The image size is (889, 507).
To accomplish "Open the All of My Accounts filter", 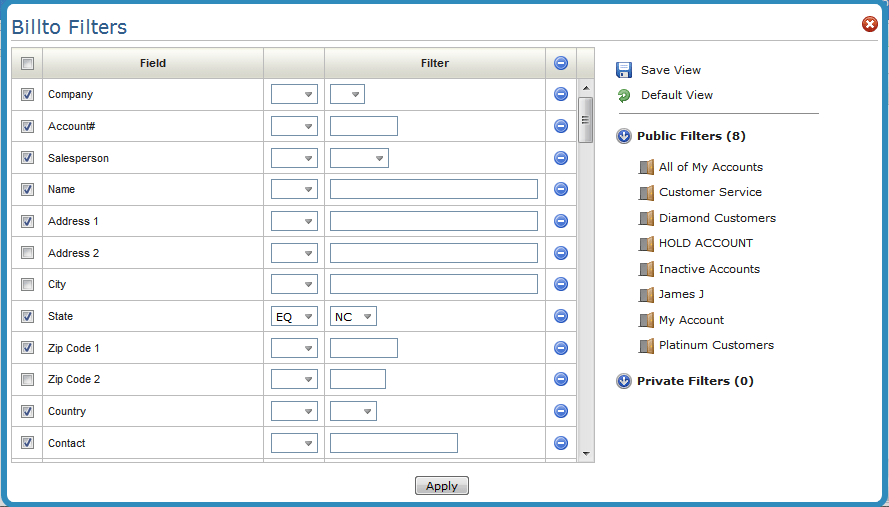I will [710, 167].
